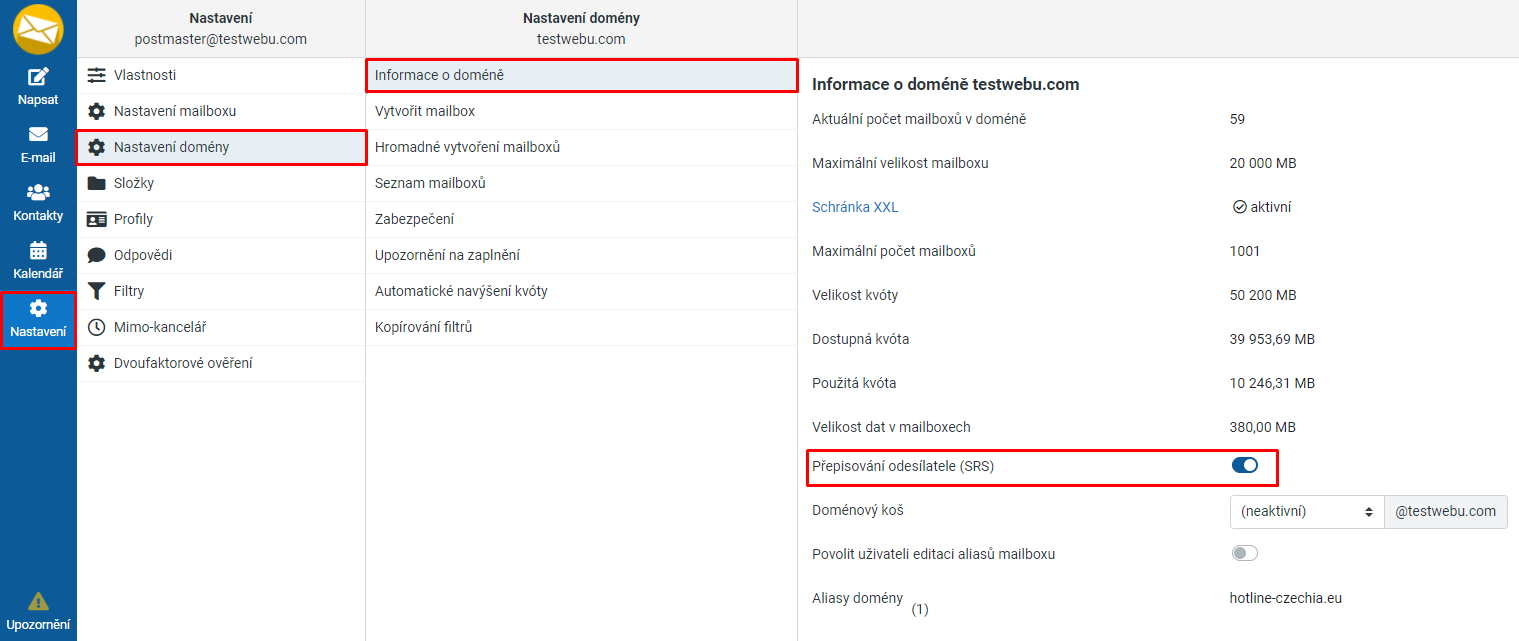Open the Kalendář calendar icon
This screenshot has height=641, width=1519.
38,250
